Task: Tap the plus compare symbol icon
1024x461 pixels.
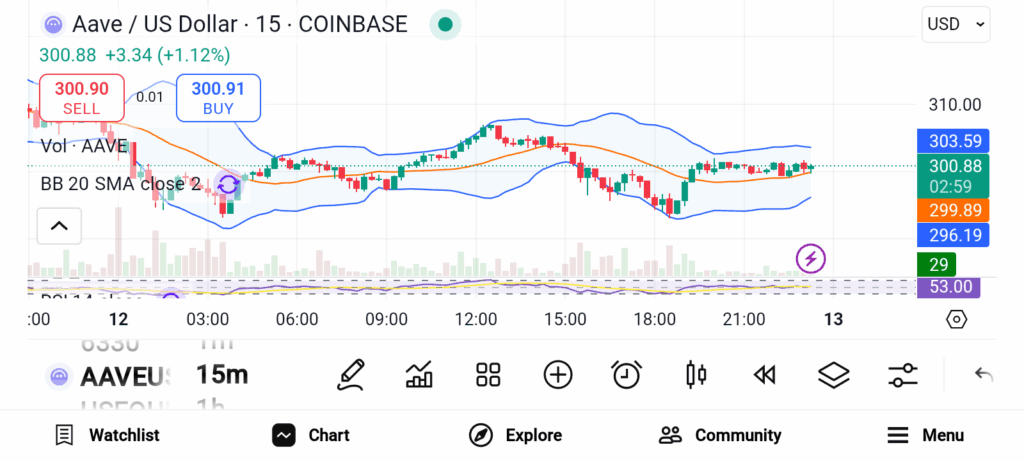Action: pyautogui.click(x=558, y=375)
